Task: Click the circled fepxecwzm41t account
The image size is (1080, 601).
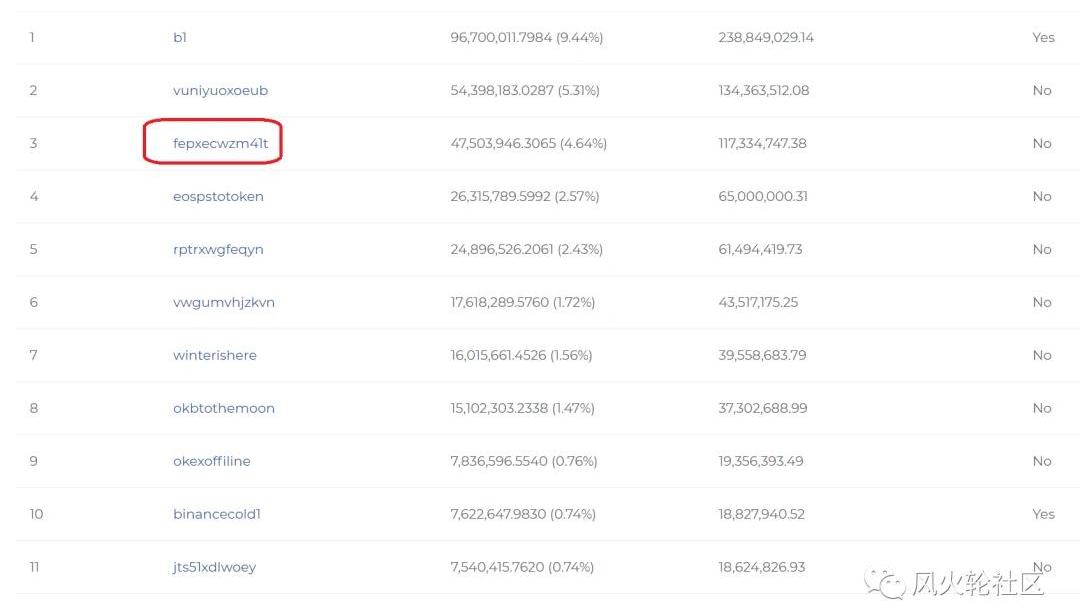Action: (220, 144)
